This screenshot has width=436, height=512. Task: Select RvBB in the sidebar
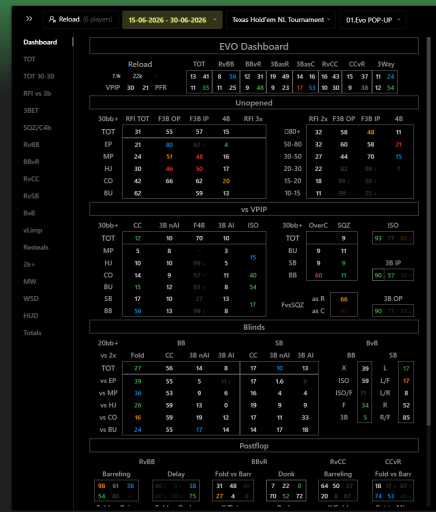point(31,145)
